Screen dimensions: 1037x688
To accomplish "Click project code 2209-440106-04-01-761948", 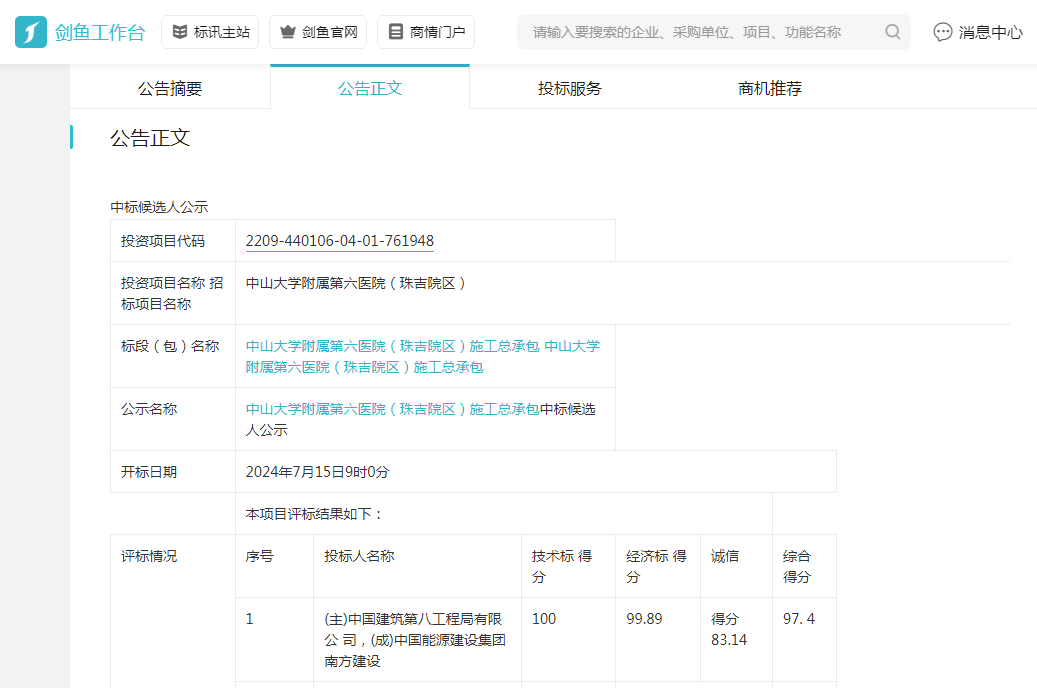I will [340, 241].
